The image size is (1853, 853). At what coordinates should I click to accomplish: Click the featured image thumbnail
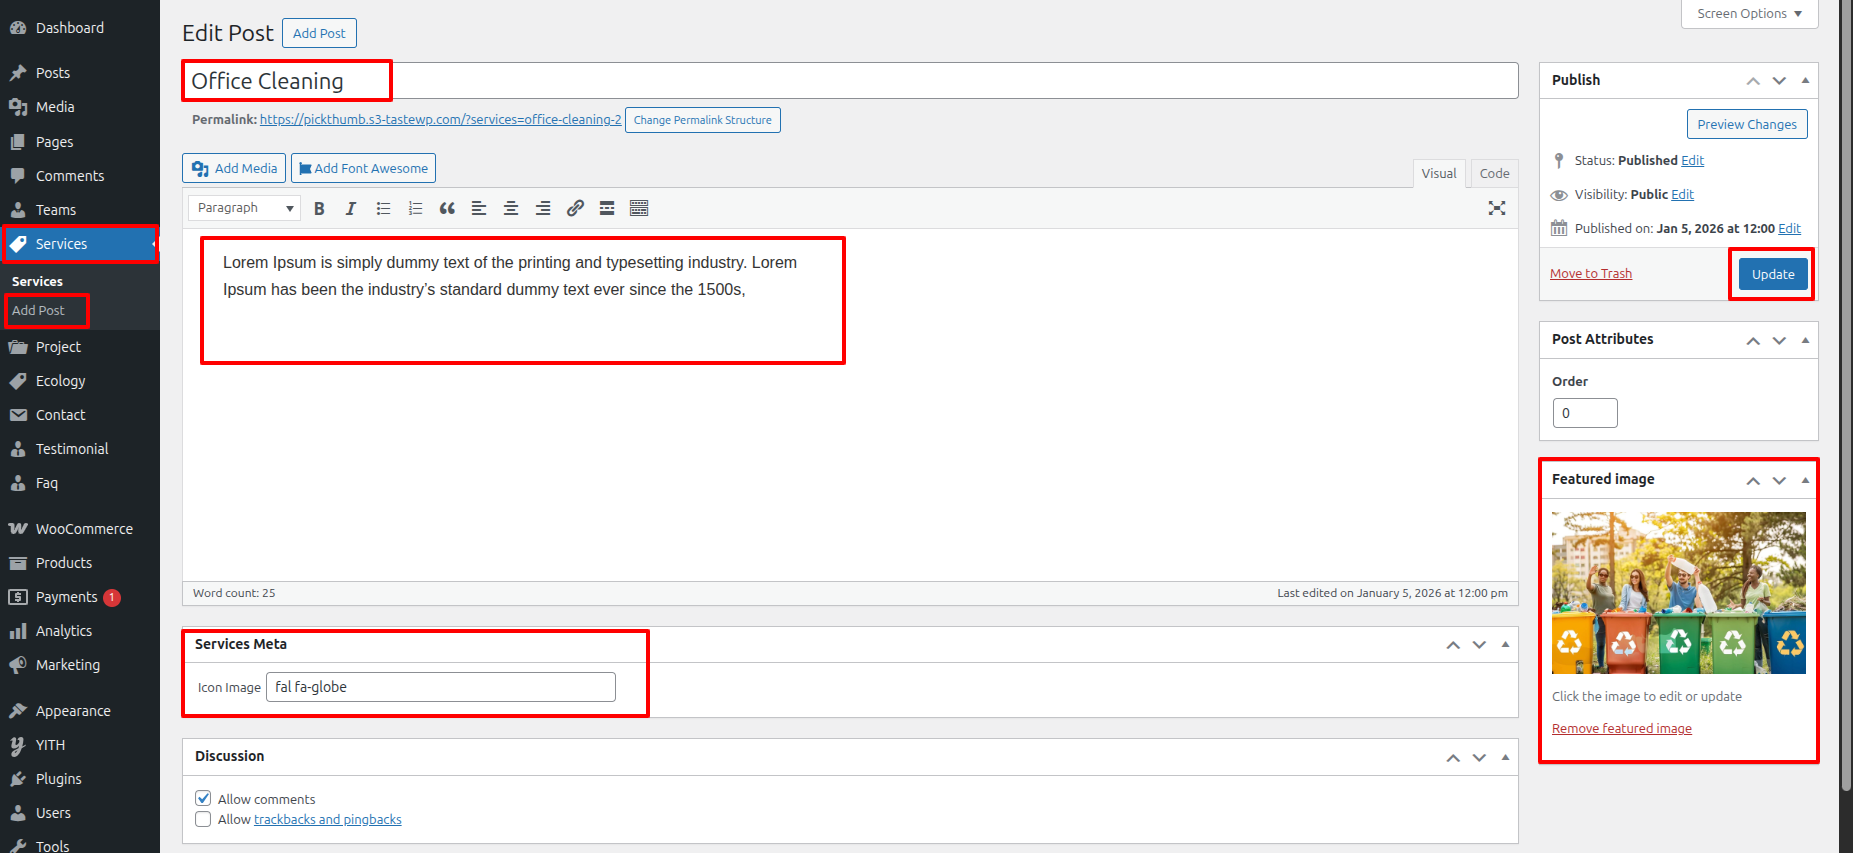tap(1678, 593)
